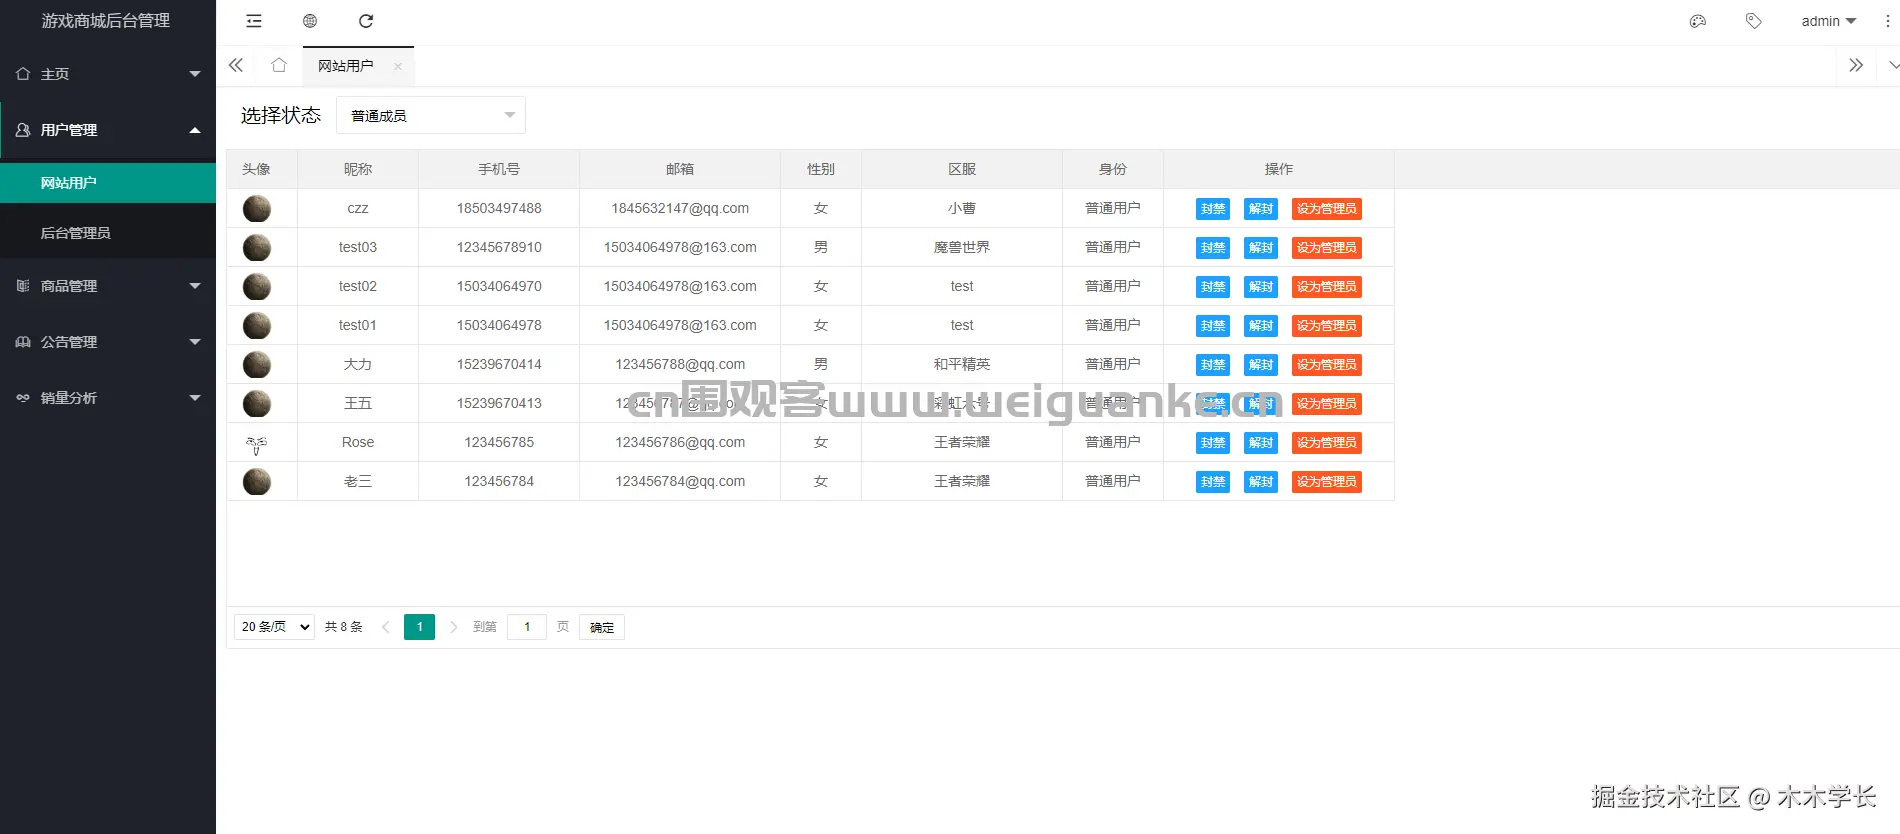Open 选择状态 普通成员 dropdown

click(431, 116)
